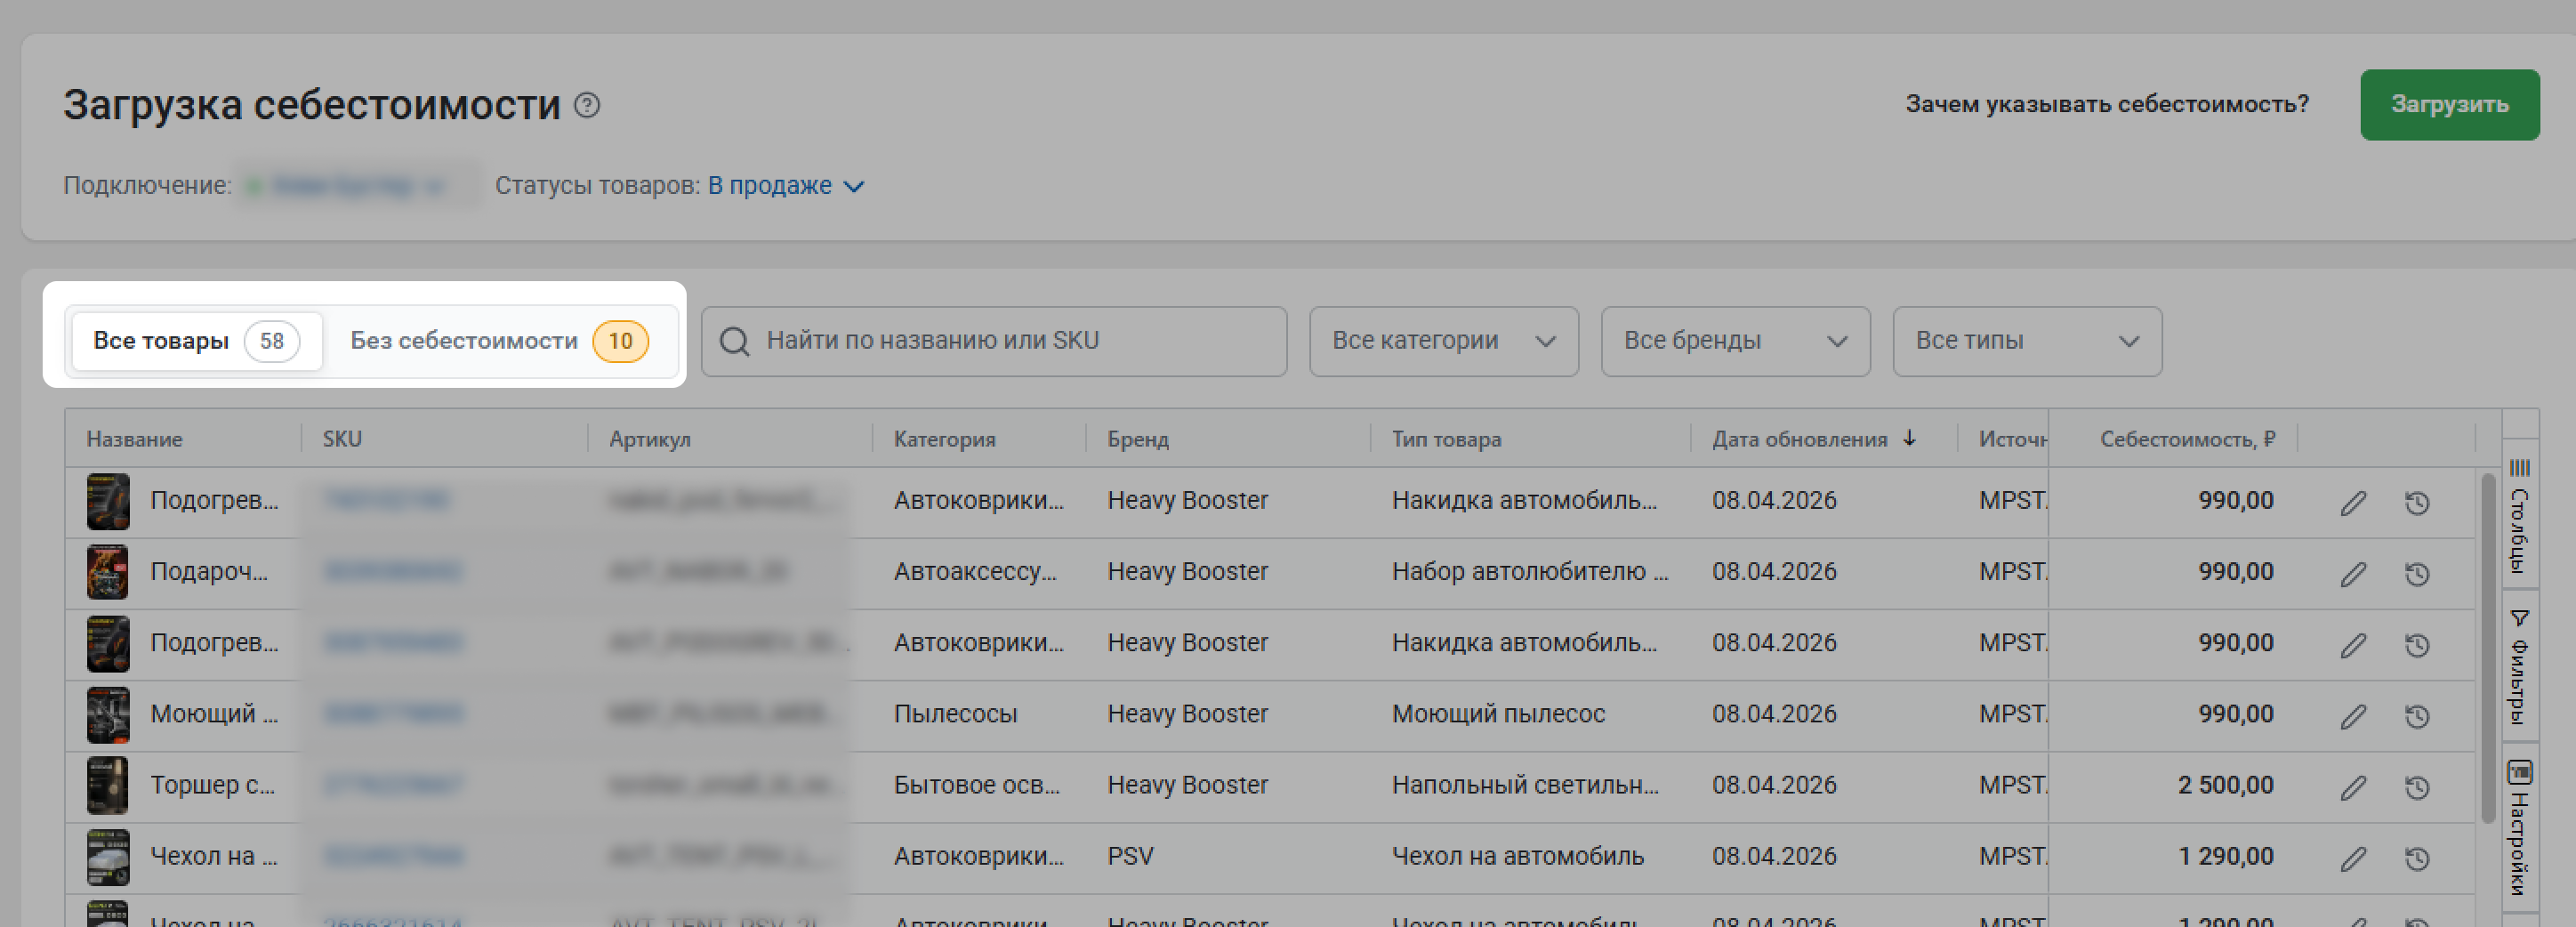2576x927 pixels.
Task: Click the table vertical scrollbar
Action: pyautogui.click(x=2488, y=650)
